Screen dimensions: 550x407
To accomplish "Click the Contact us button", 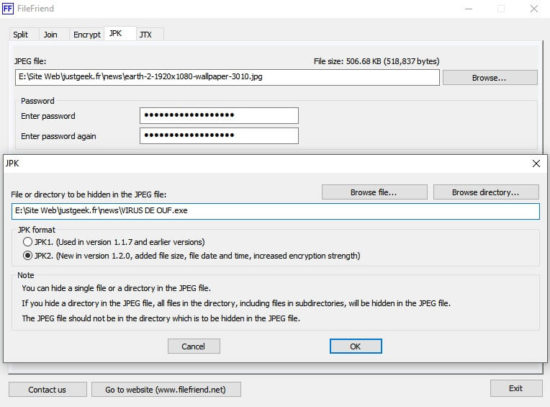I will pyautogui.click(x=47, y=389).
